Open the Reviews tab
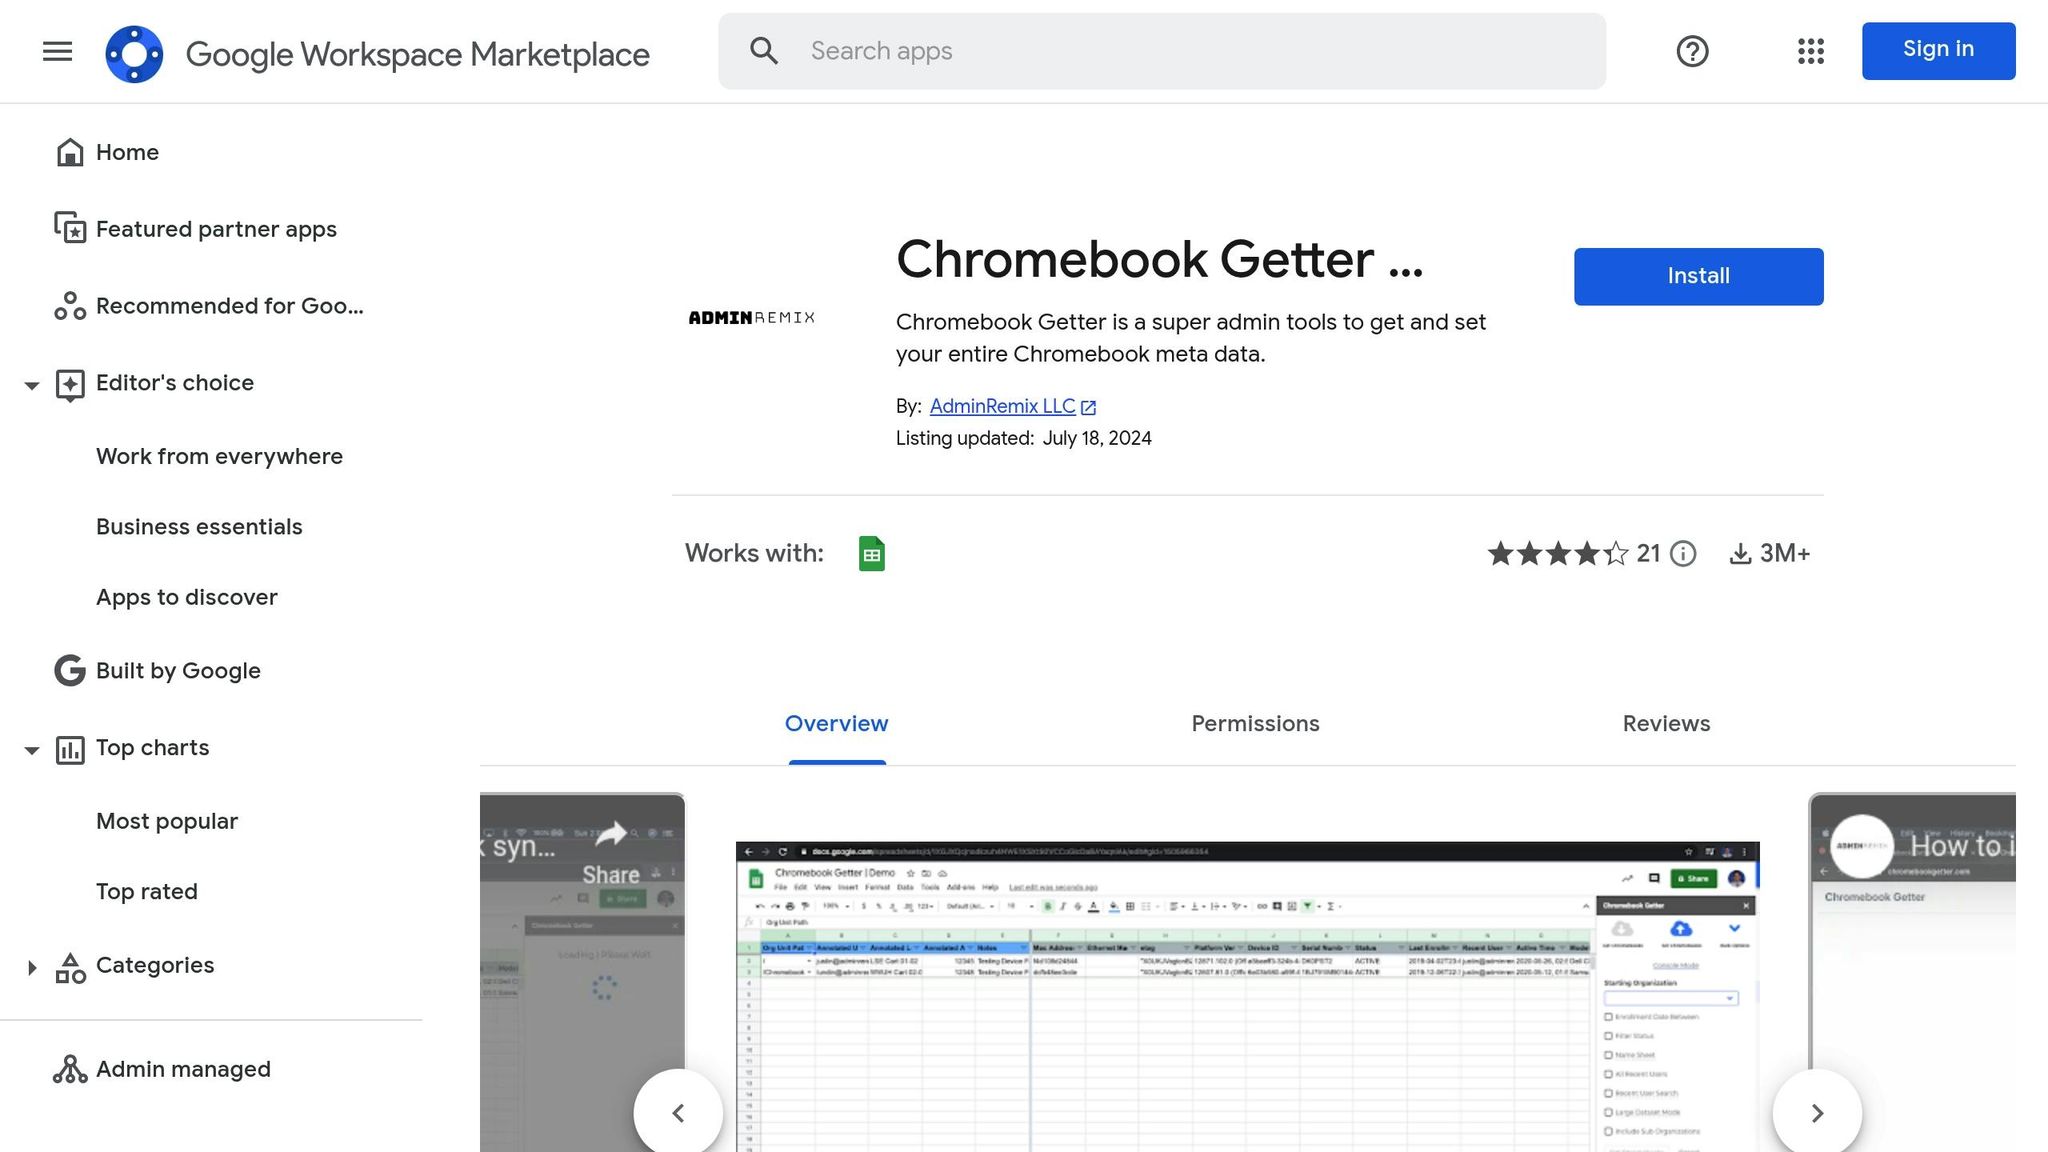The width and height of the screenshot is (2048, 1152). [x=1665, y=723]
